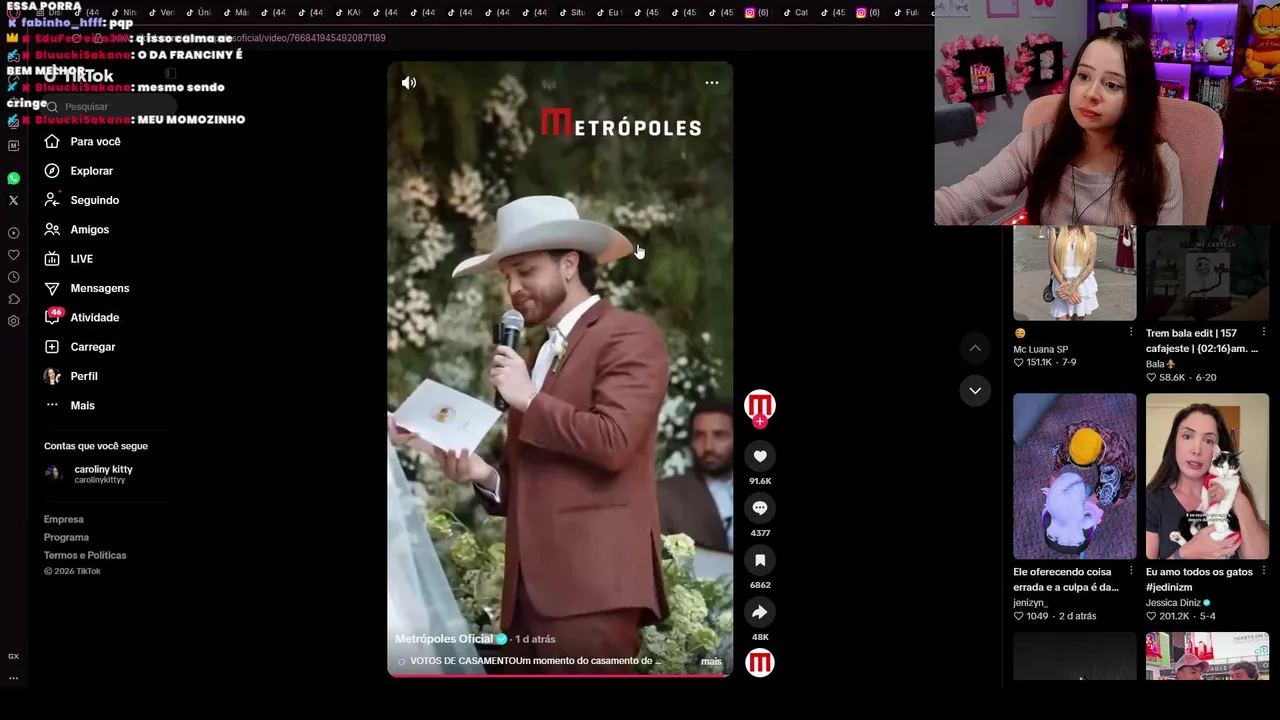Open WhatsApp in the browser sidebar

[x=13, y=179]
